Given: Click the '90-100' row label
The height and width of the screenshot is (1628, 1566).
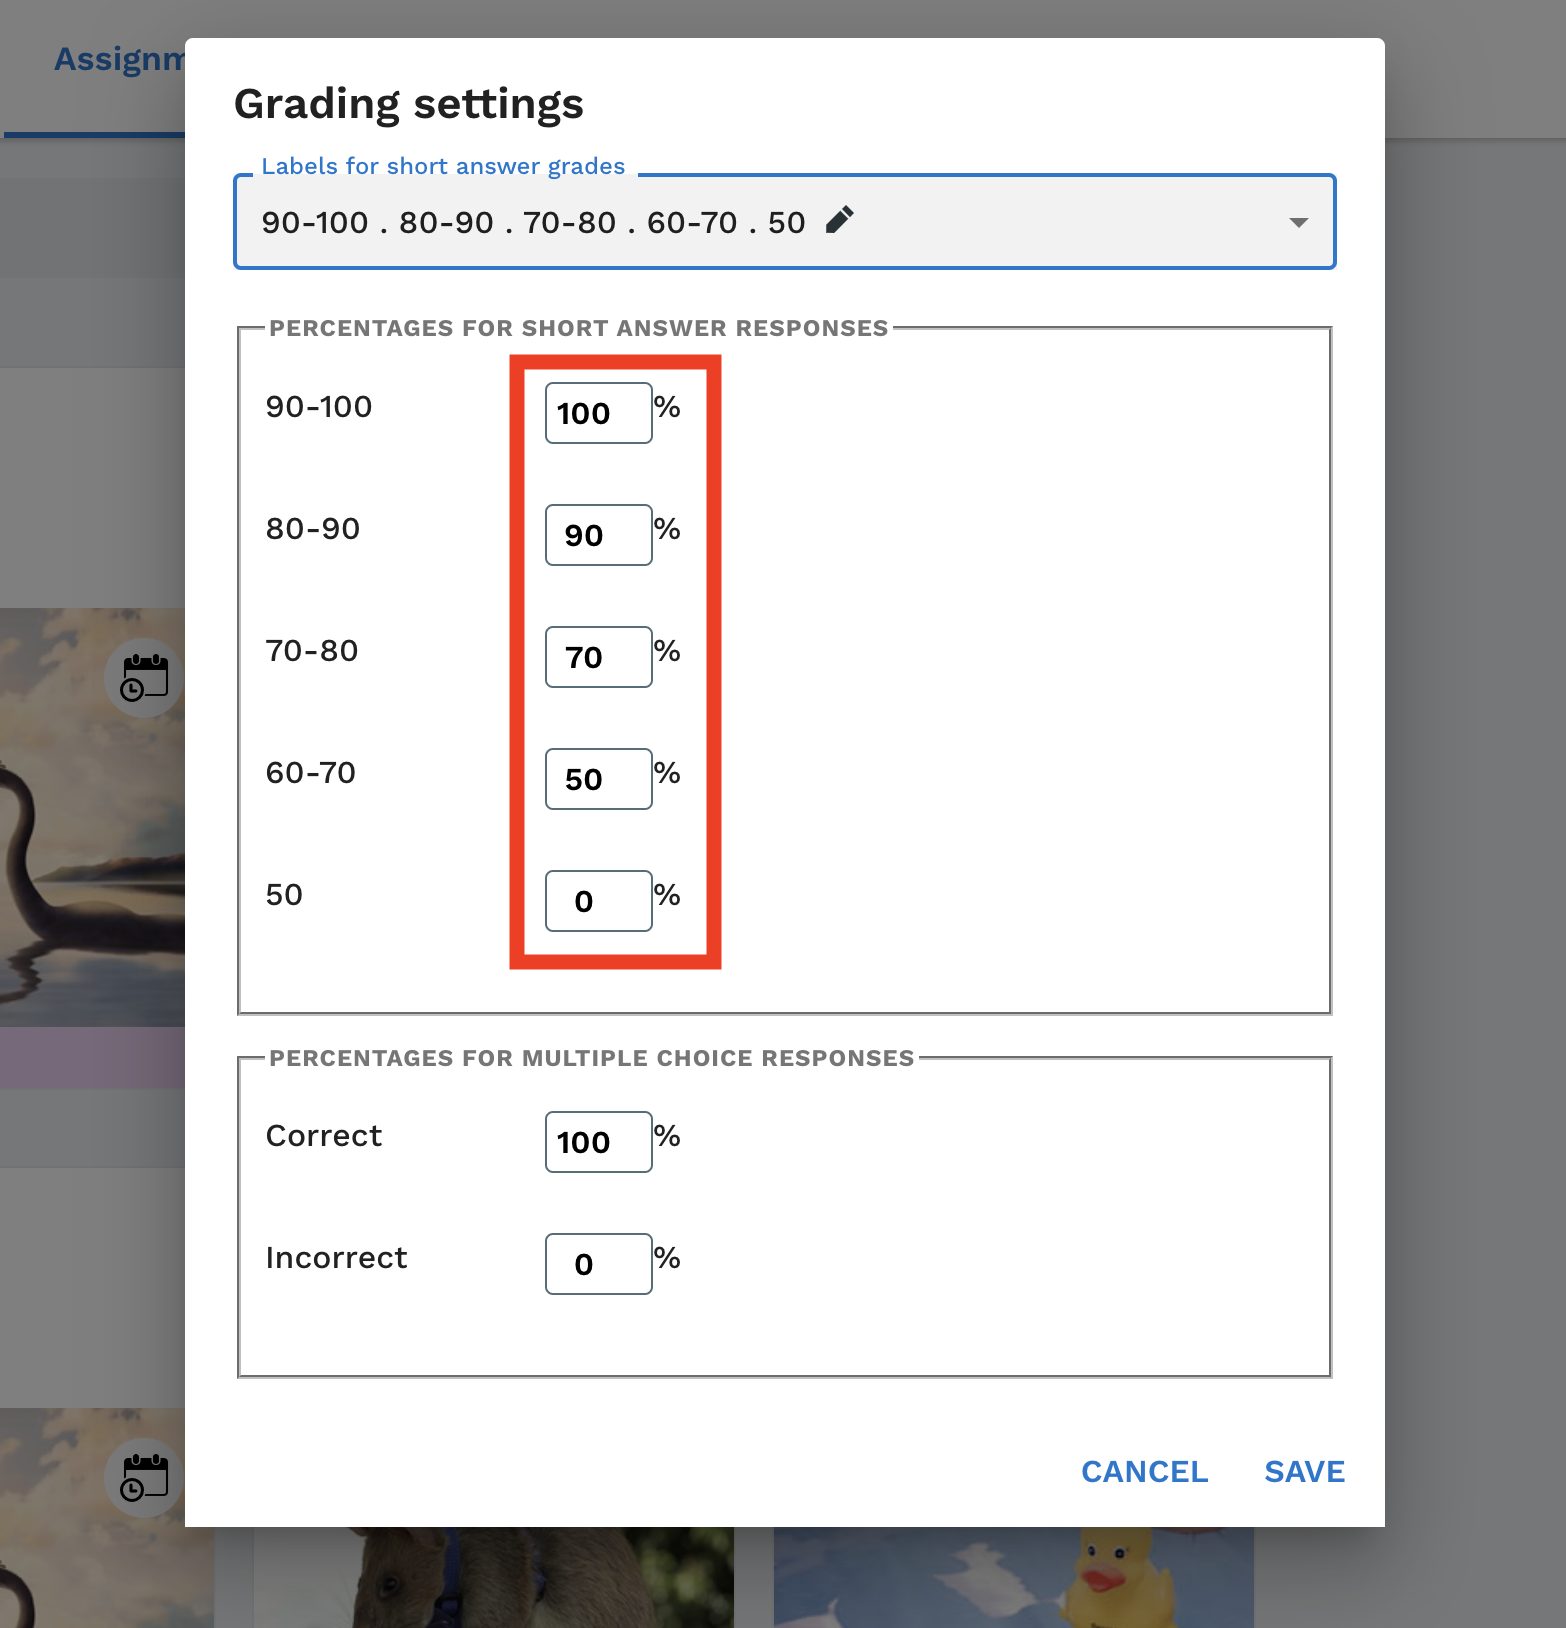Looking at the screenshot, I should (319, 407).
